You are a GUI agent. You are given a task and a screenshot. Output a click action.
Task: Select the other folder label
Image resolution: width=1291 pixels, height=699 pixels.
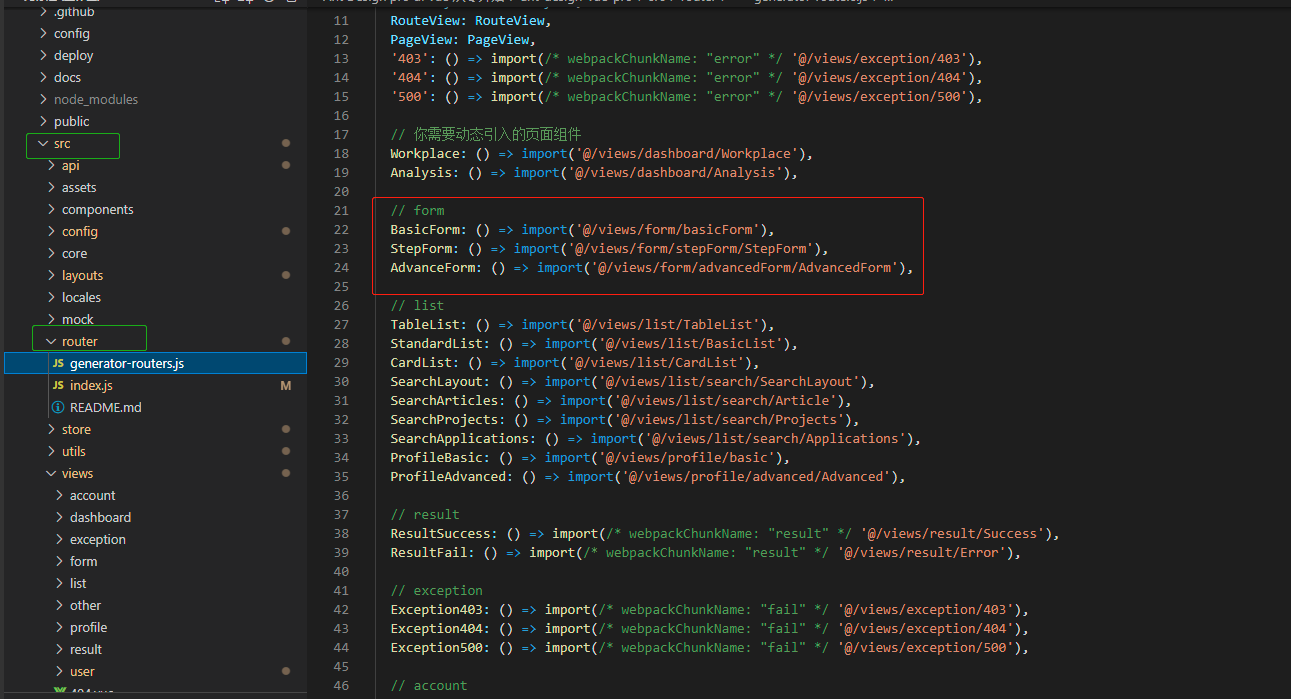coord(86,605)
